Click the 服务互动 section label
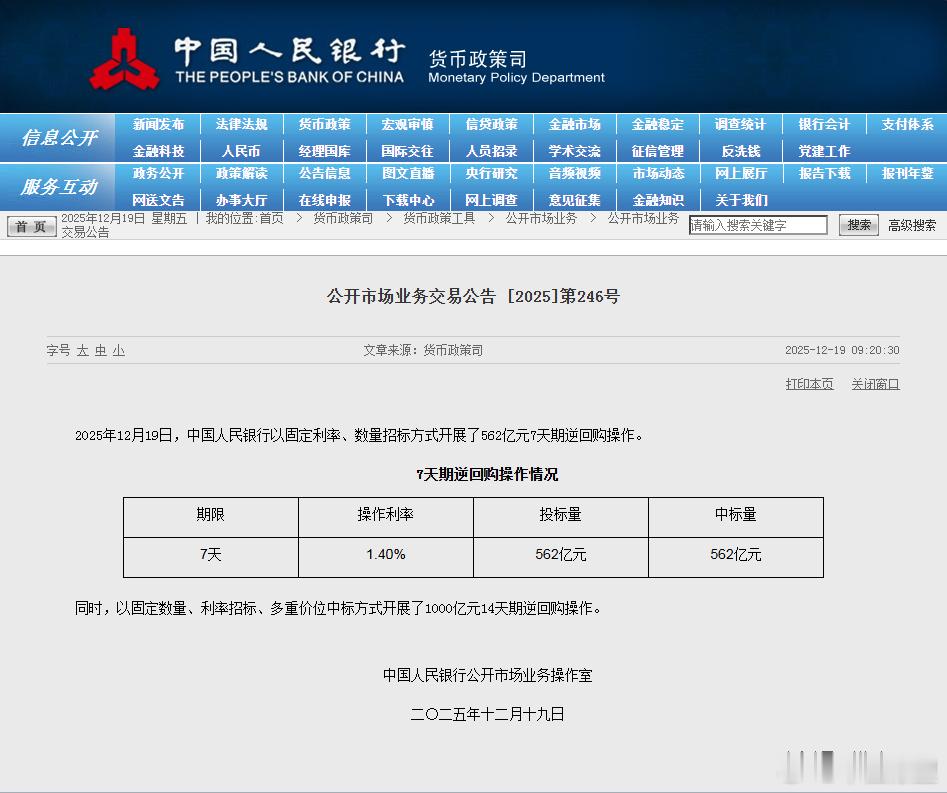 tap(59, 187)
